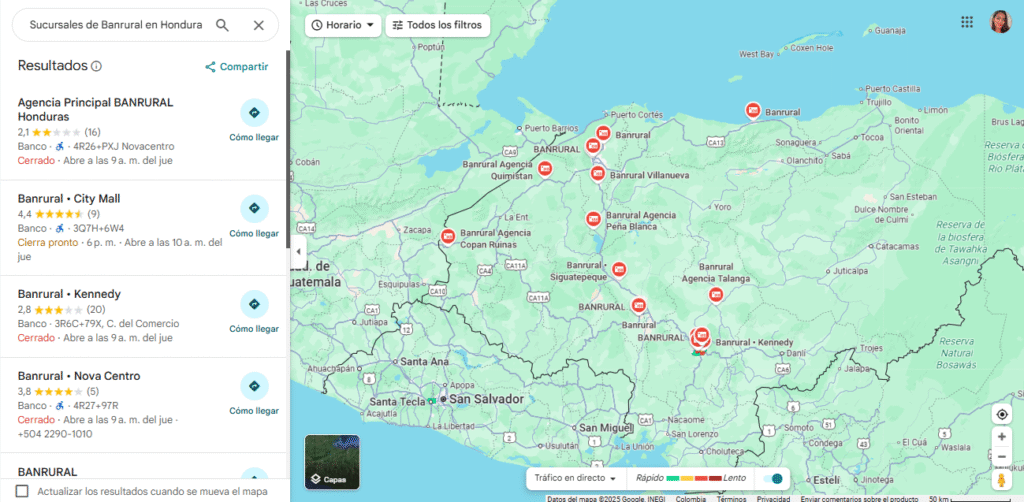Click the my location target button
This screenshot has height=502, width=1024.
coord(1002,415)
